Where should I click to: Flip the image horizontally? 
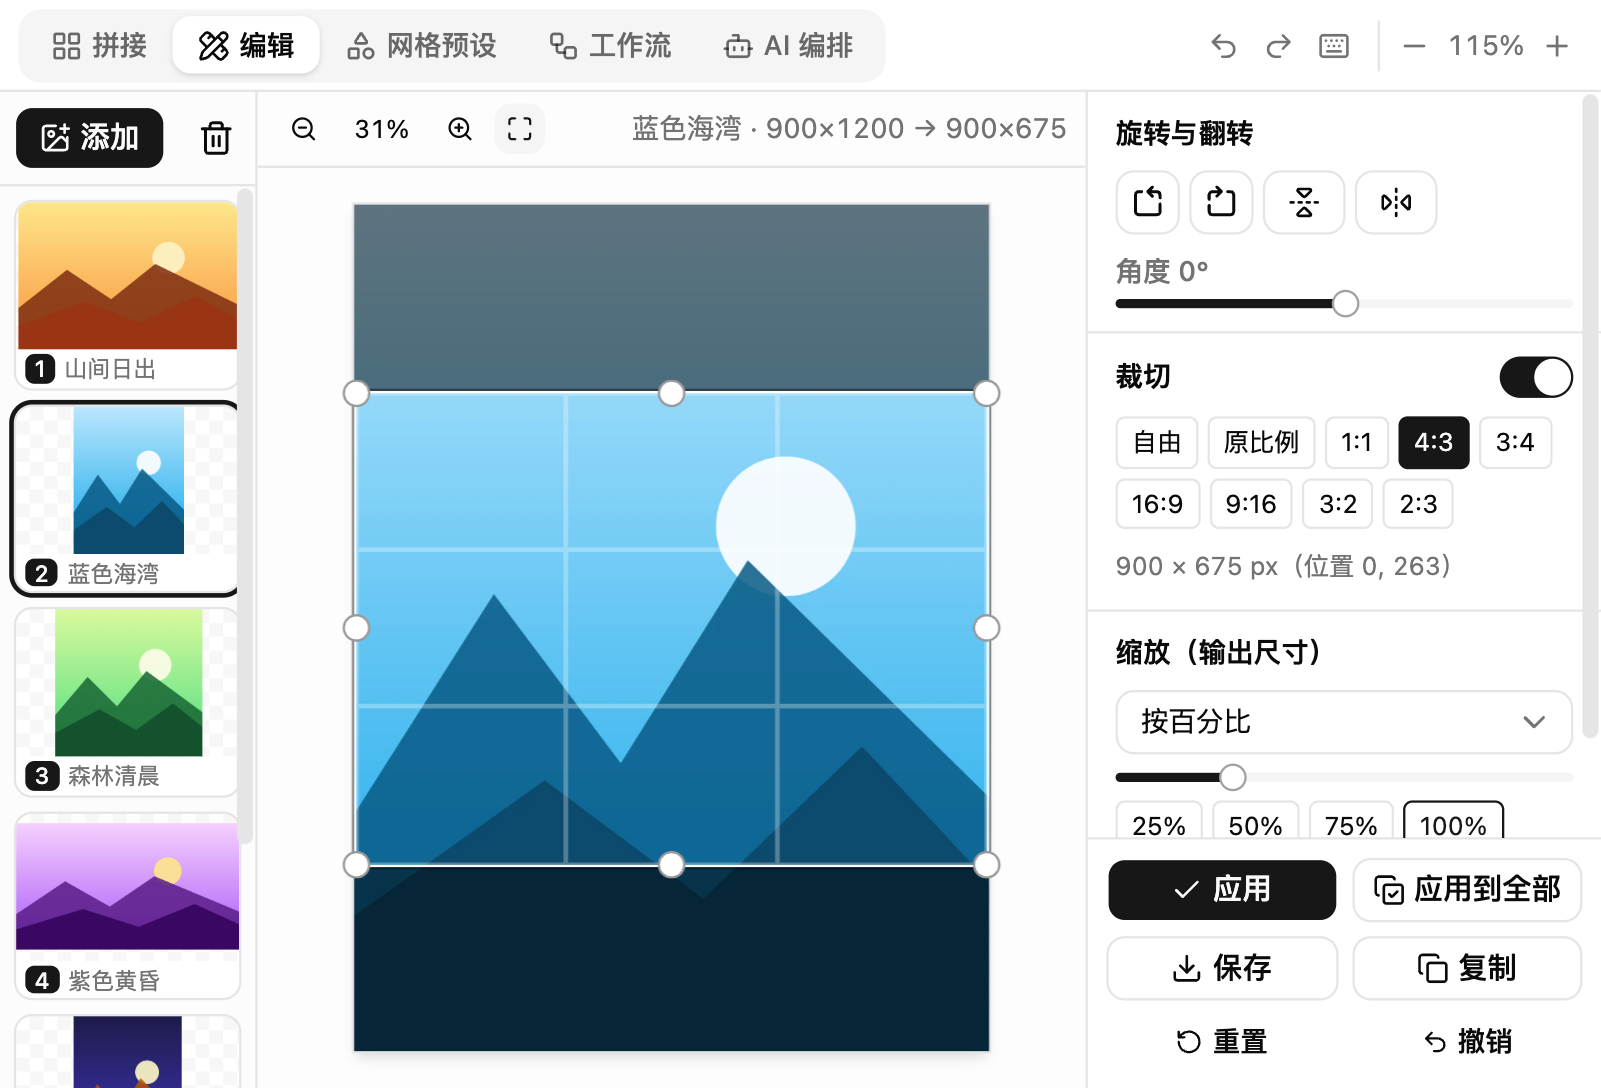coord(1396,202)
